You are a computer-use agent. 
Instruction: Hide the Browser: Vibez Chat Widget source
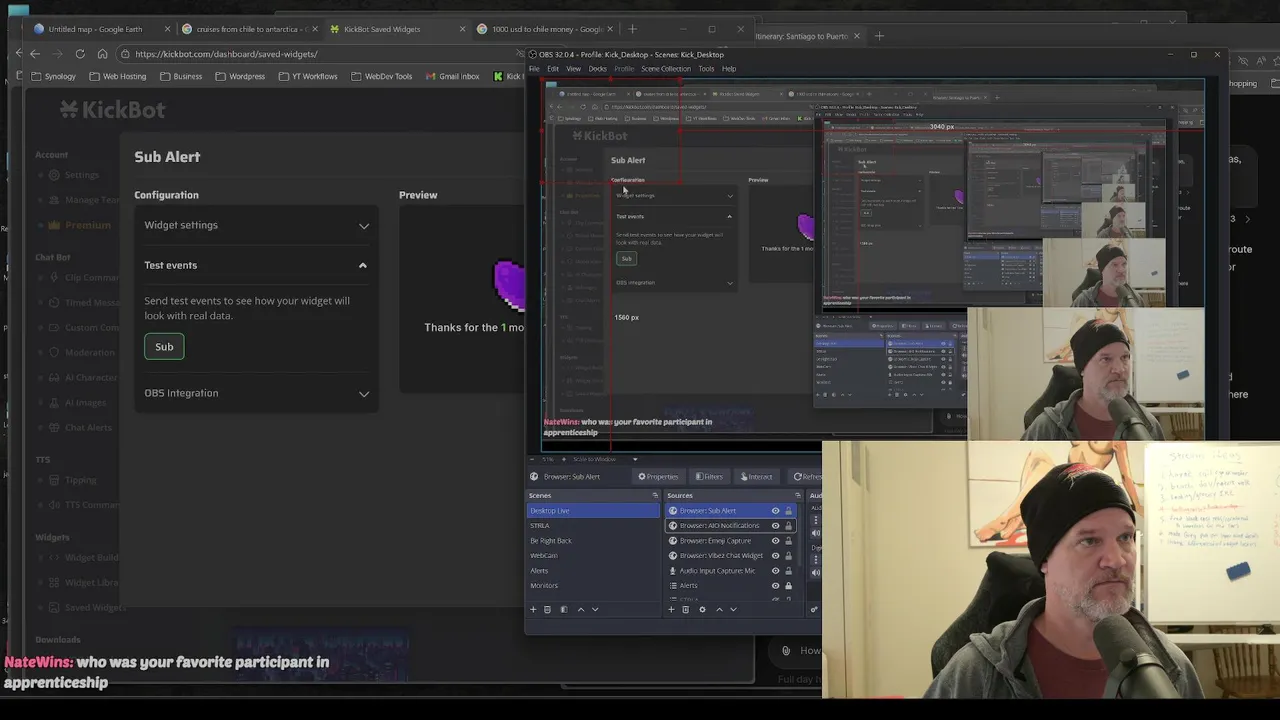(775, 556)
